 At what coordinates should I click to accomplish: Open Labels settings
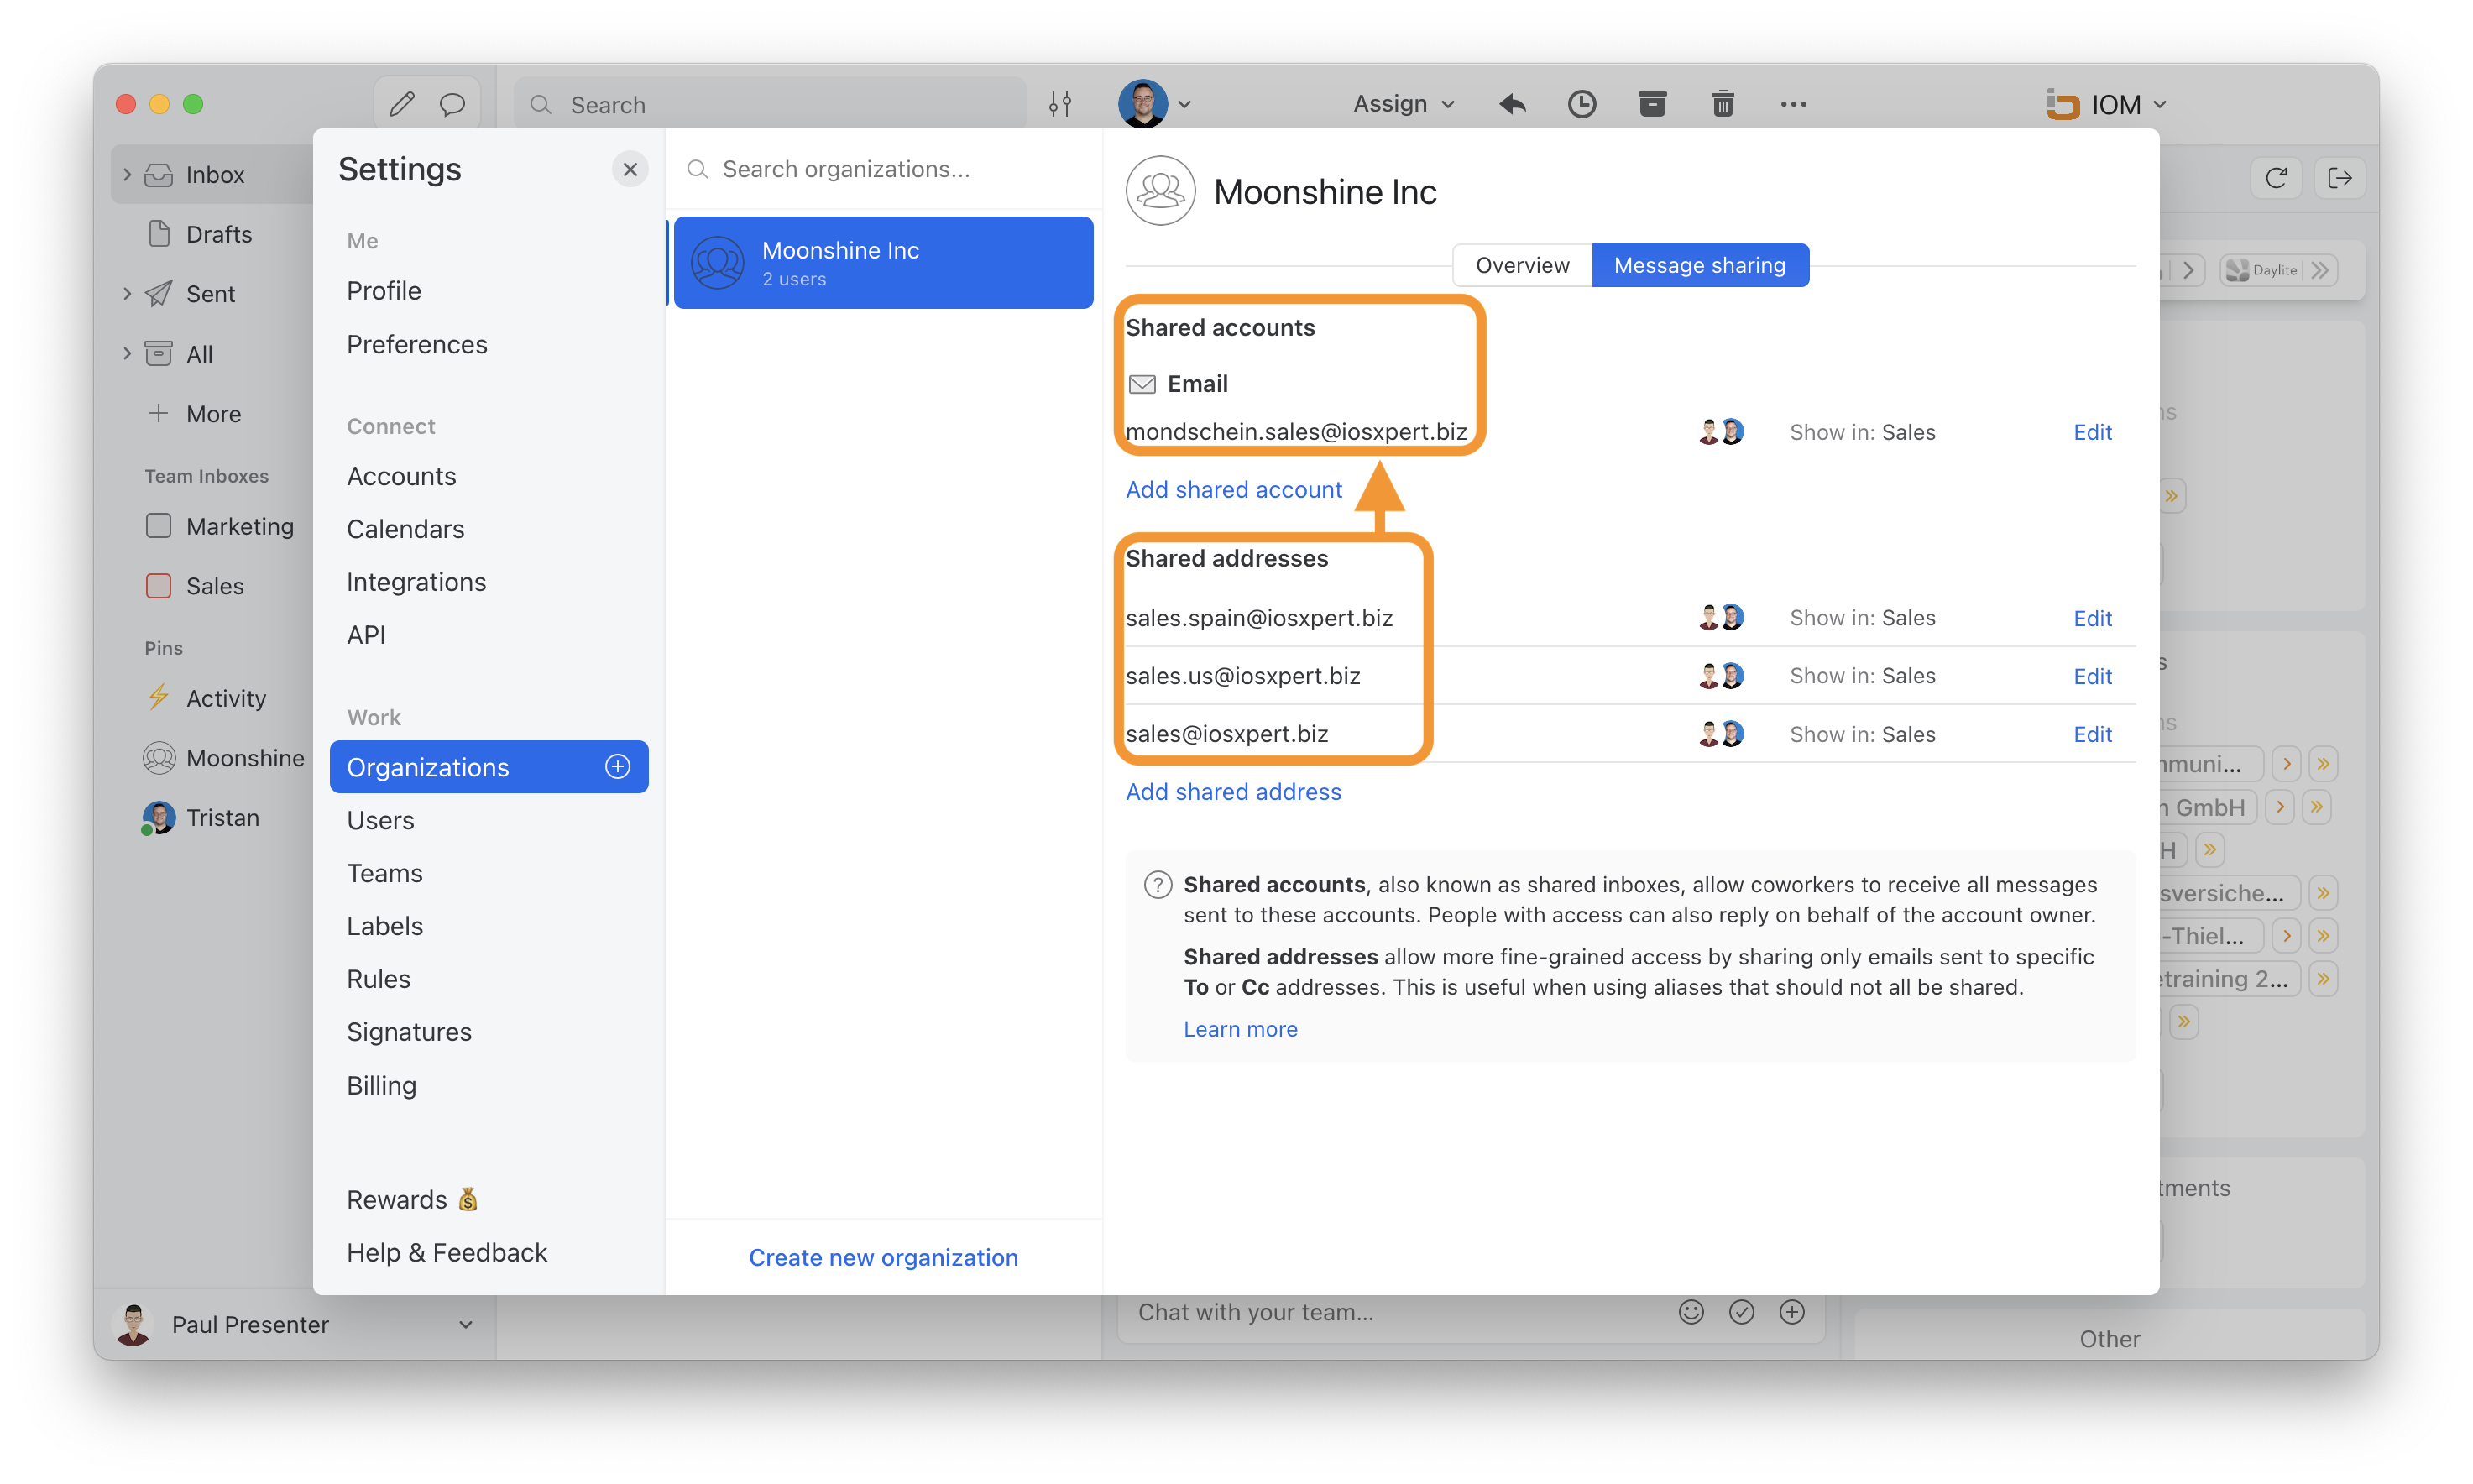point(384,926)
